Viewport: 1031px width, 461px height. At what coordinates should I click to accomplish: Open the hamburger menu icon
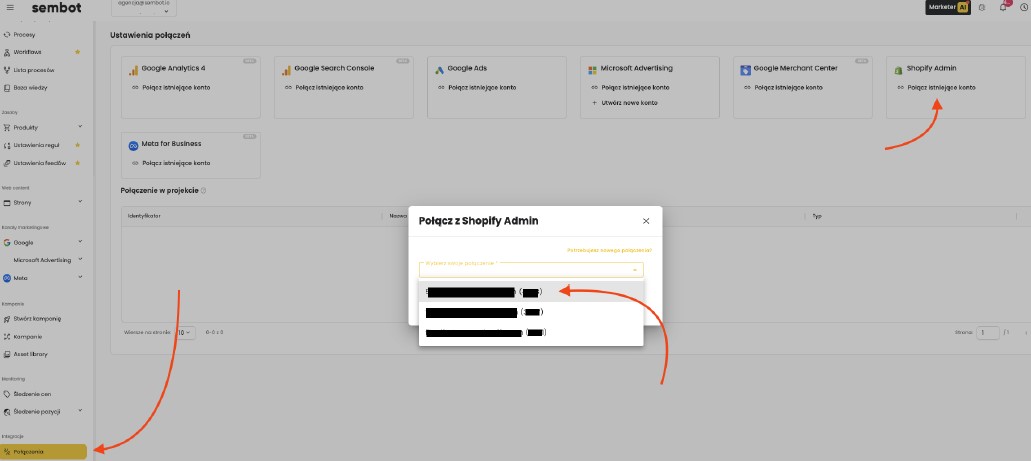(10, 7)
